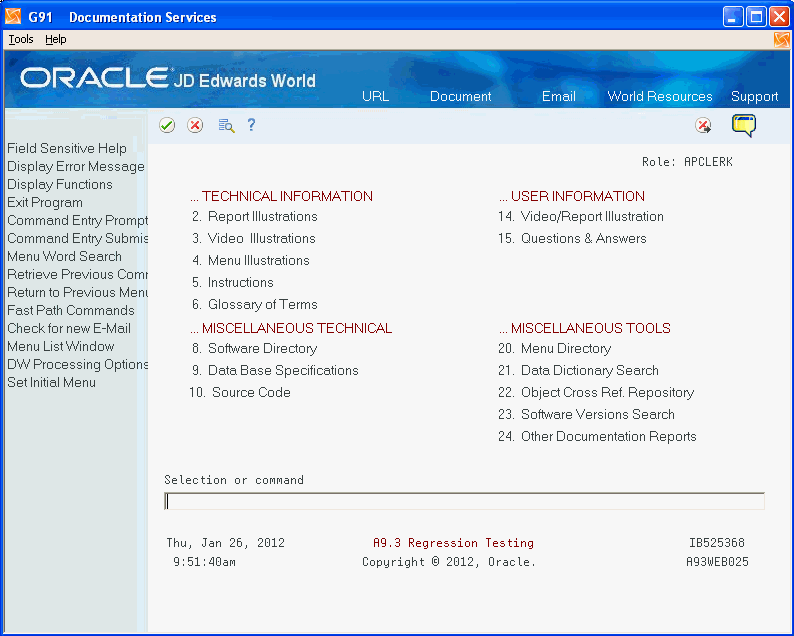Viewport: 794px width, 636px height.
Task: Click the A93WEB025 identifier text
Action: (717, 562)
